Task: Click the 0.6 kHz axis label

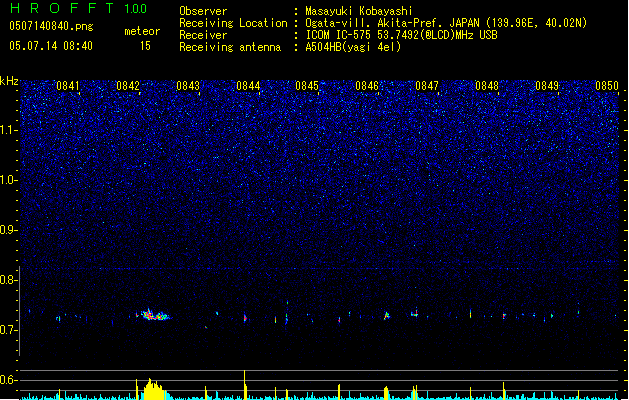Action: (x=8, y=380)
